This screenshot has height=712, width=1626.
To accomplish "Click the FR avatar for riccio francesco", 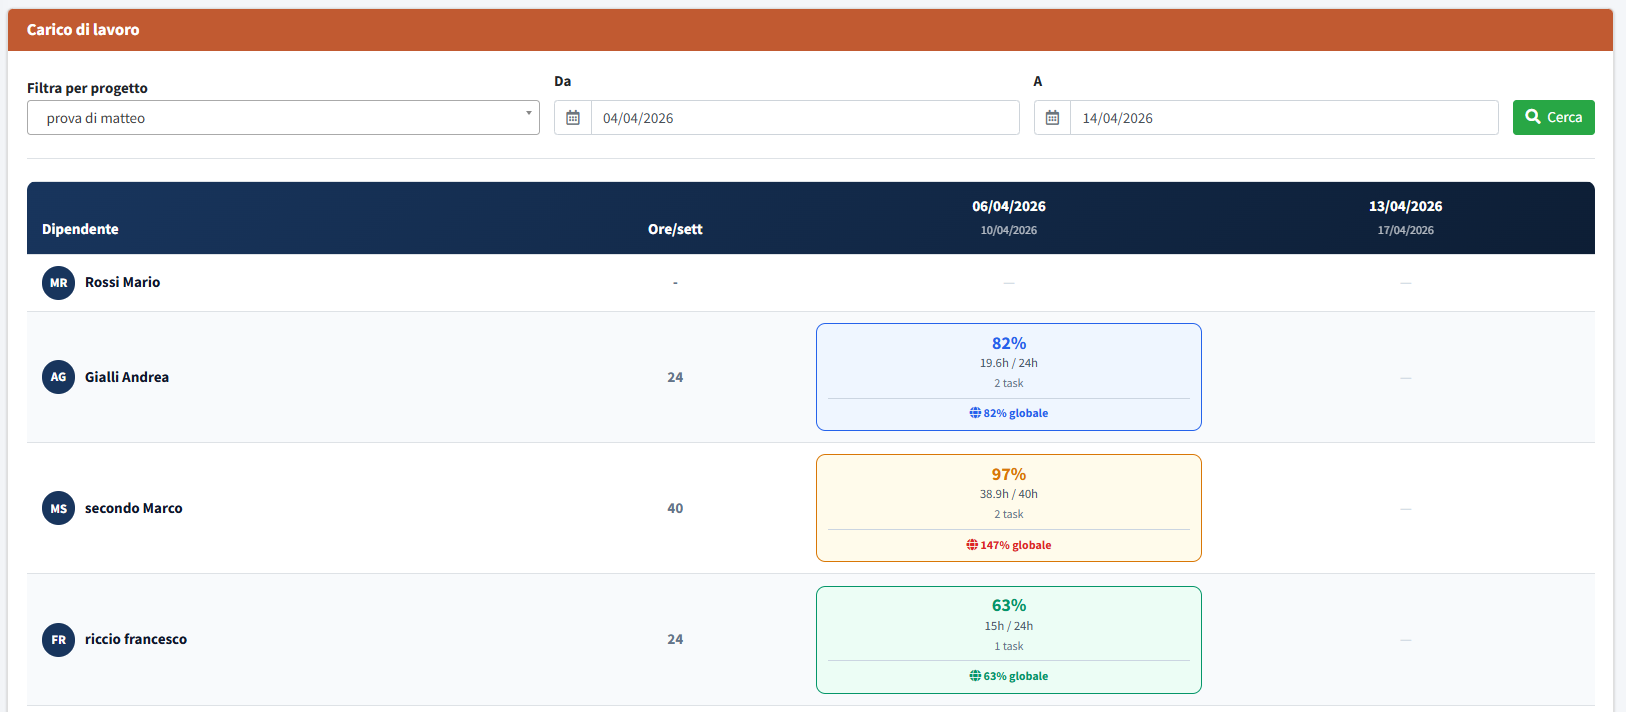I will [58, 639].
